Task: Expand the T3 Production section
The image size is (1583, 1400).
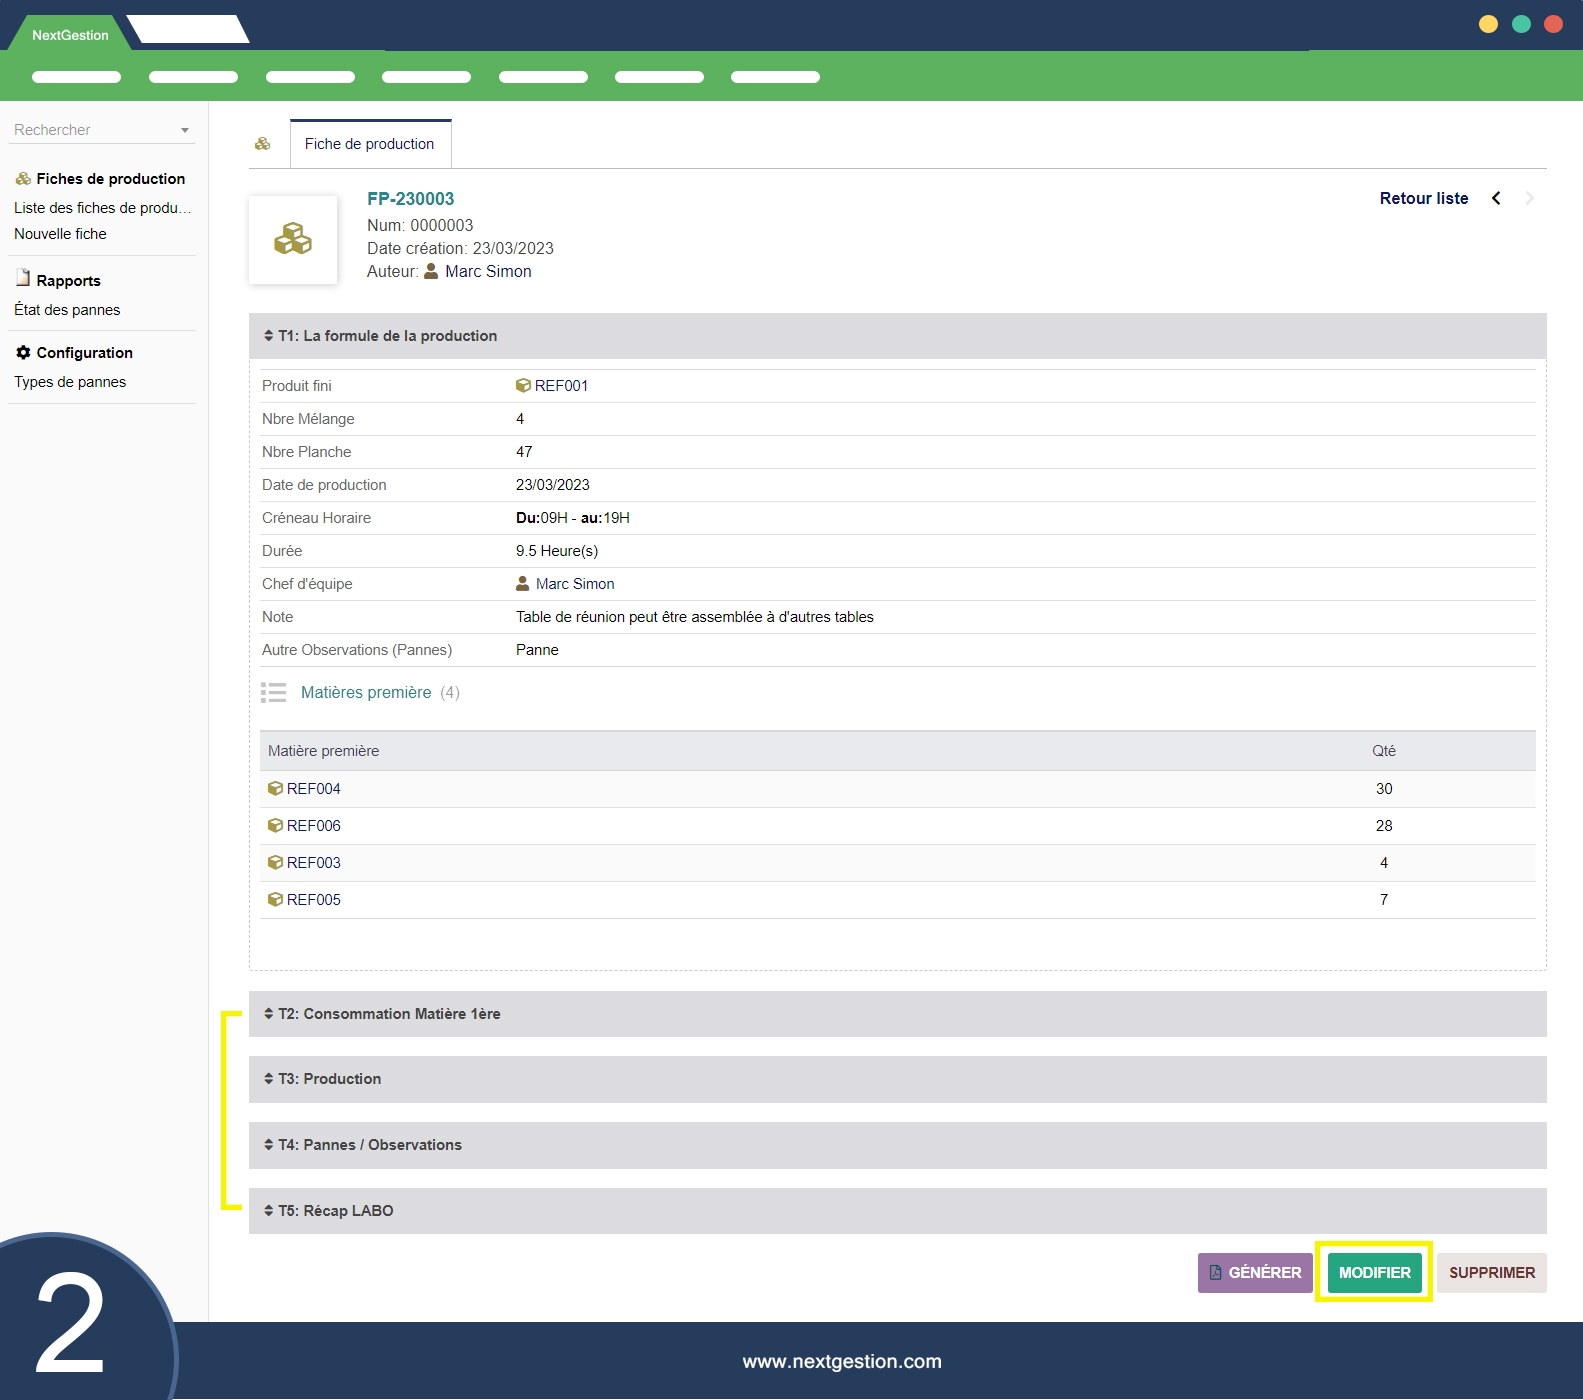Action: click(x=329, y=1079)
